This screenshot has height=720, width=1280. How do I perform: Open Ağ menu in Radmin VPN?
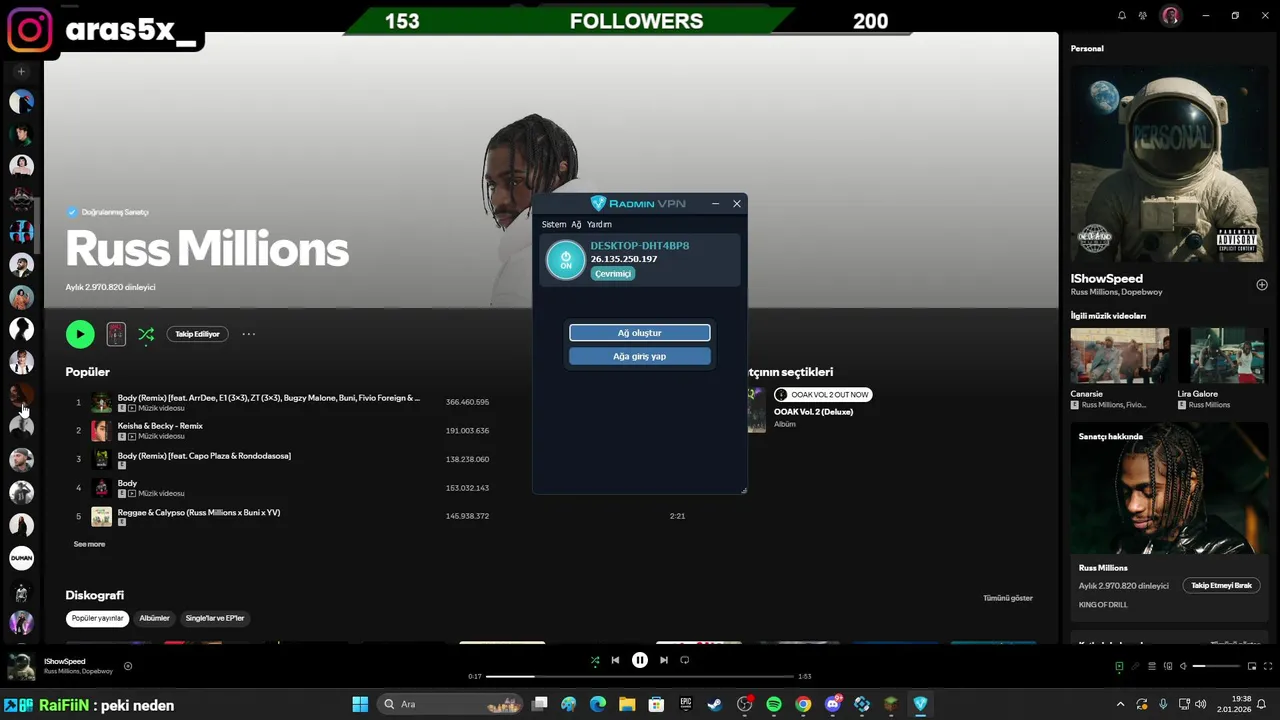[x=576, y=225]
